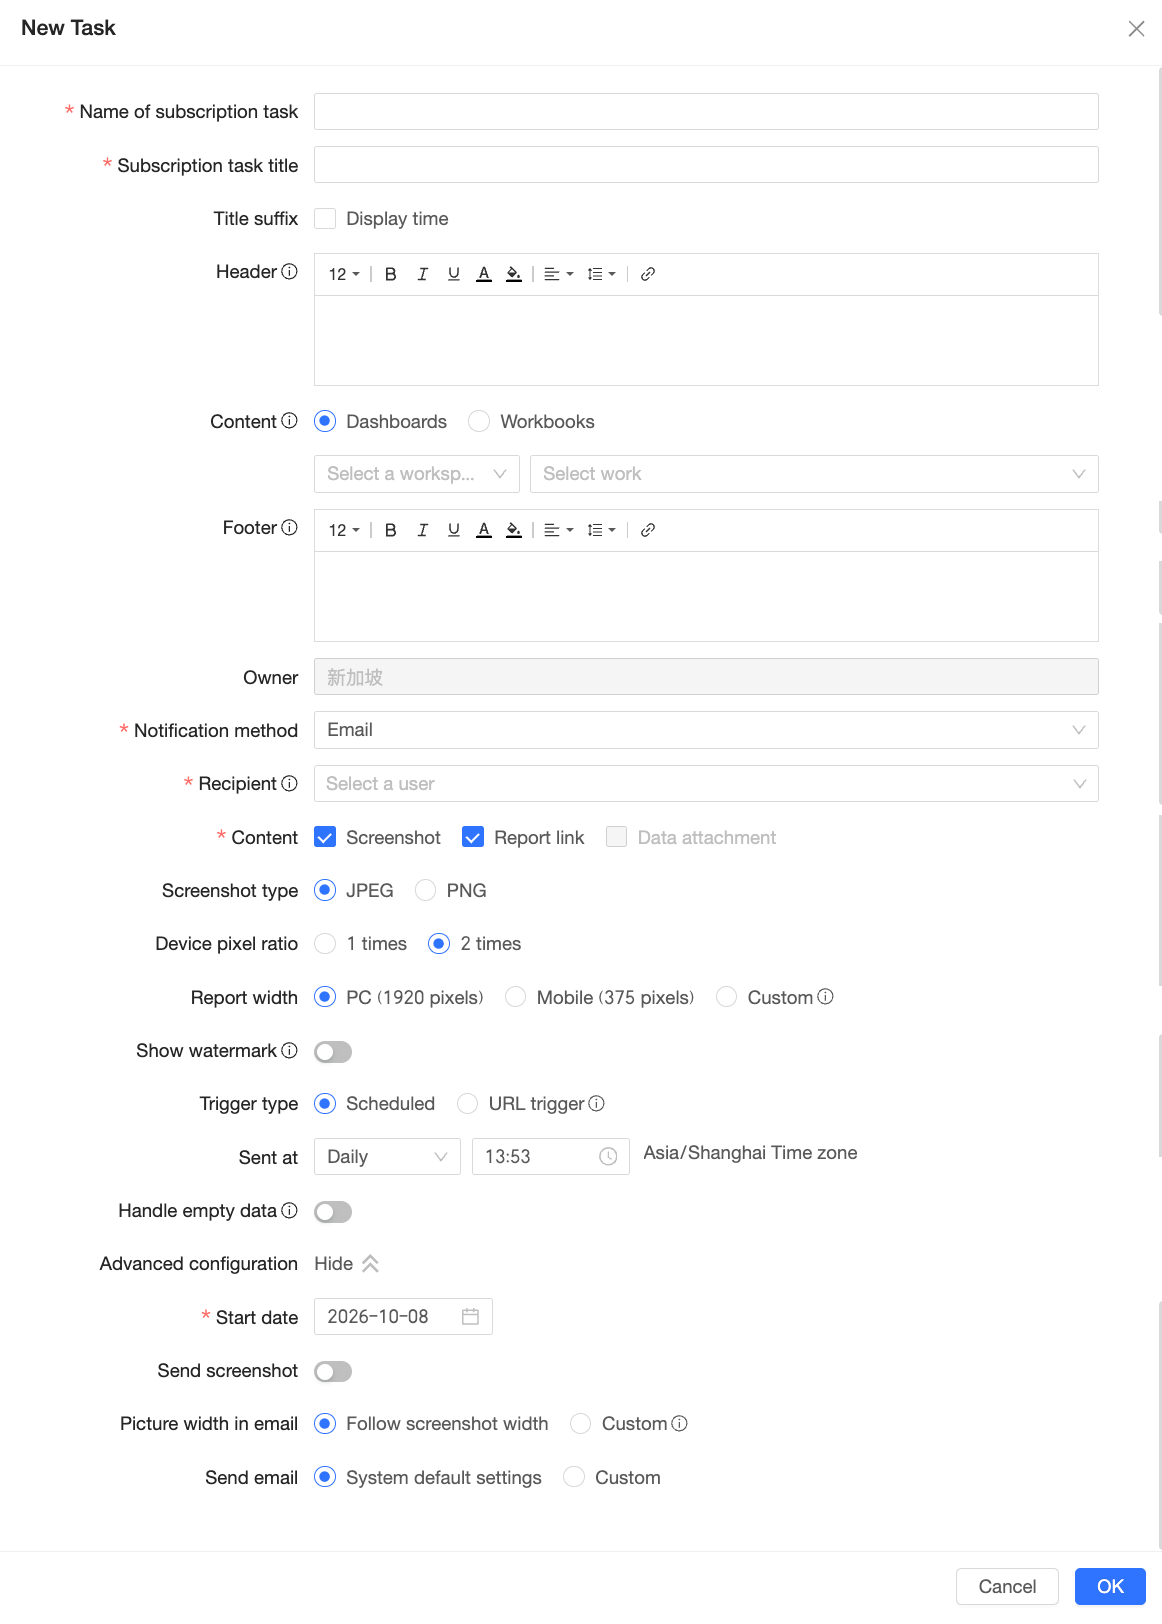Click Underline icon in Header toolbar

[x=454, y=274]
